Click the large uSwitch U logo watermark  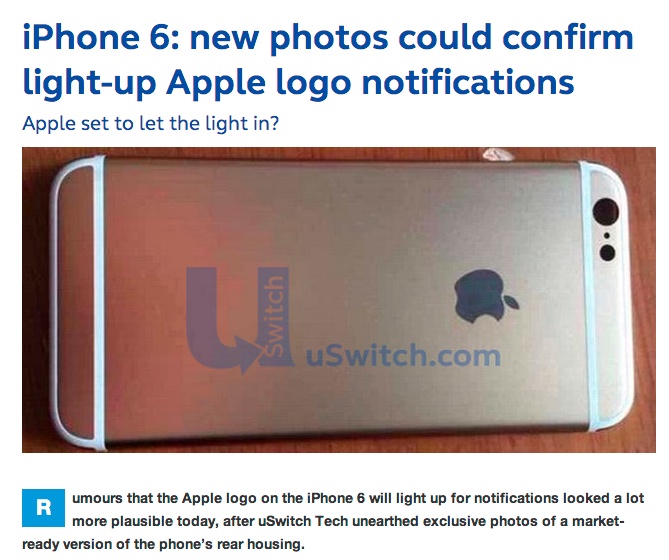tap(239, 320)
